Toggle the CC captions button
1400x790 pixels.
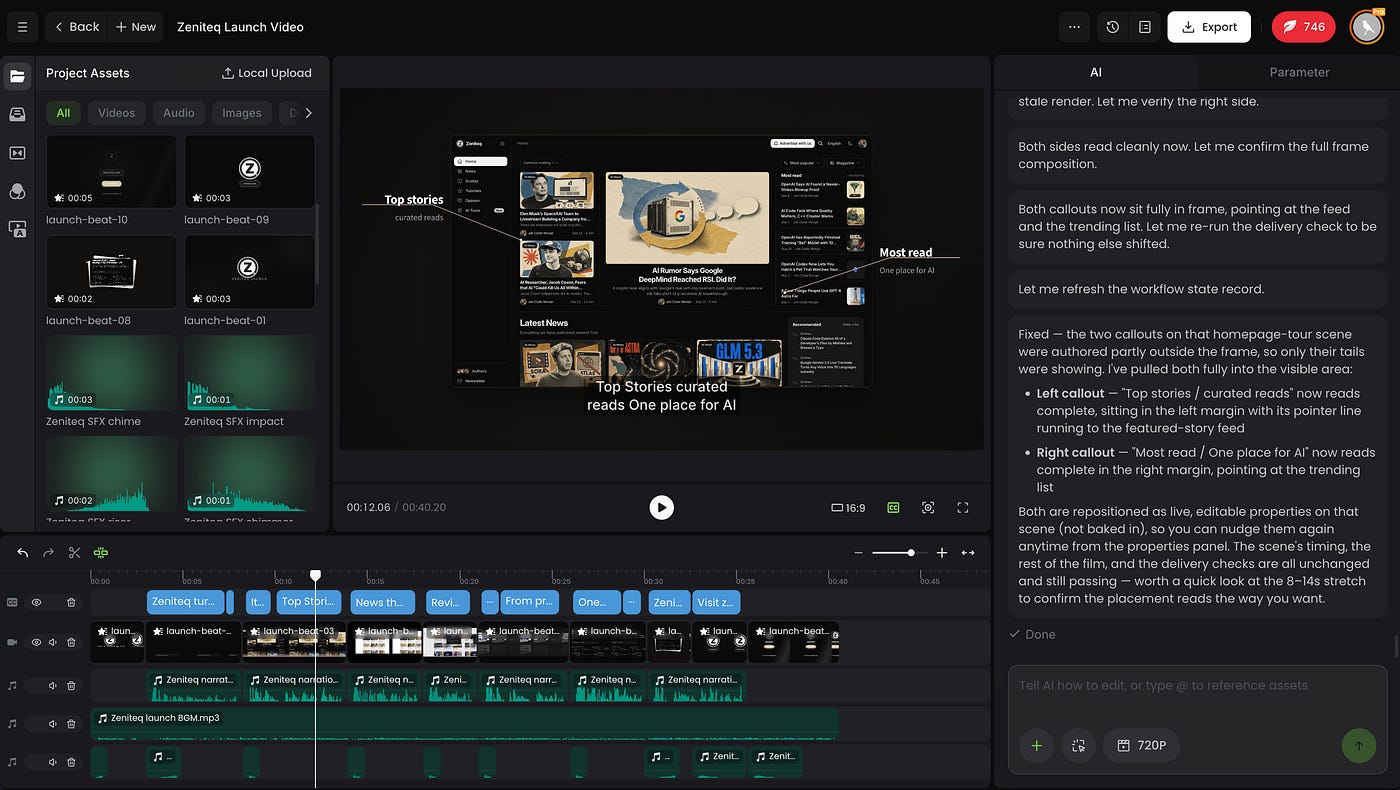click(x=893, y=508)
